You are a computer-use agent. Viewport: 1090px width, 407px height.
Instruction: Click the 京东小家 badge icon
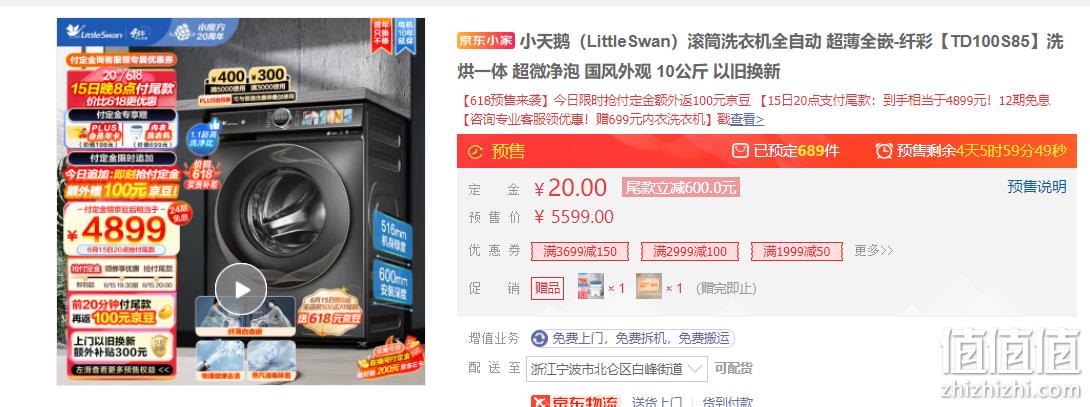485,40
